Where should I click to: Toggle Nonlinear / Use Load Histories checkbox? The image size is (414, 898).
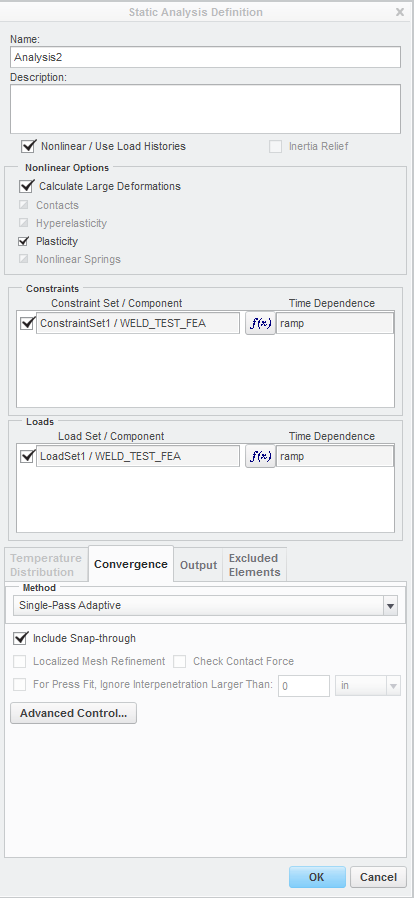(29, 146)
